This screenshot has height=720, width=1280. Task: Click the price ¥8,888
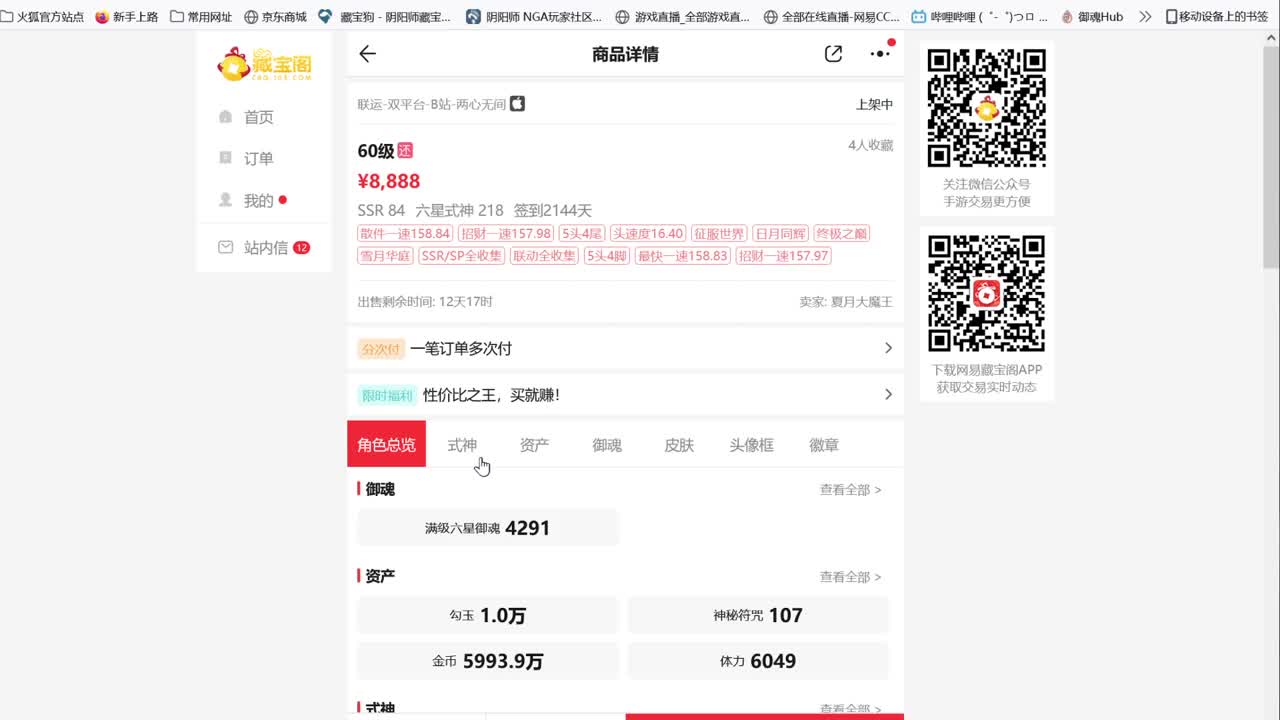389,181
